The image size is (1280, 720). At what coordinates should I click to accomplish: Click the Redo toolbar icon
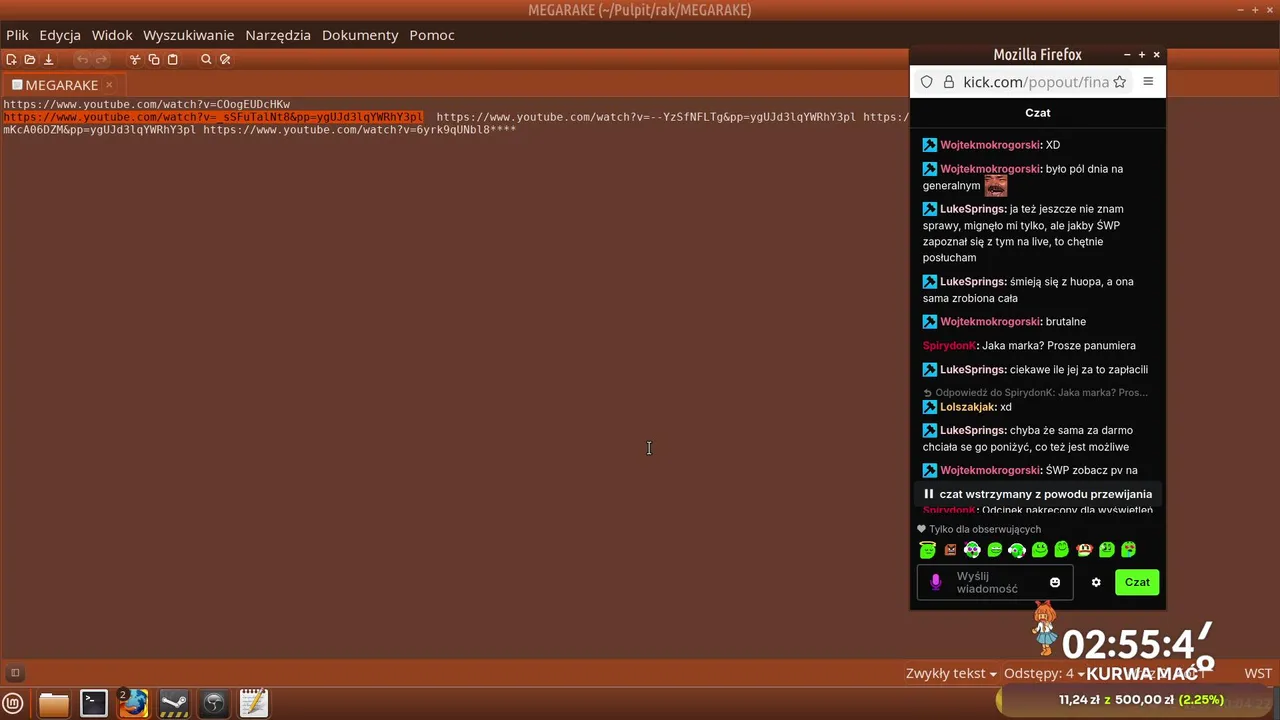tap(101, 60)
